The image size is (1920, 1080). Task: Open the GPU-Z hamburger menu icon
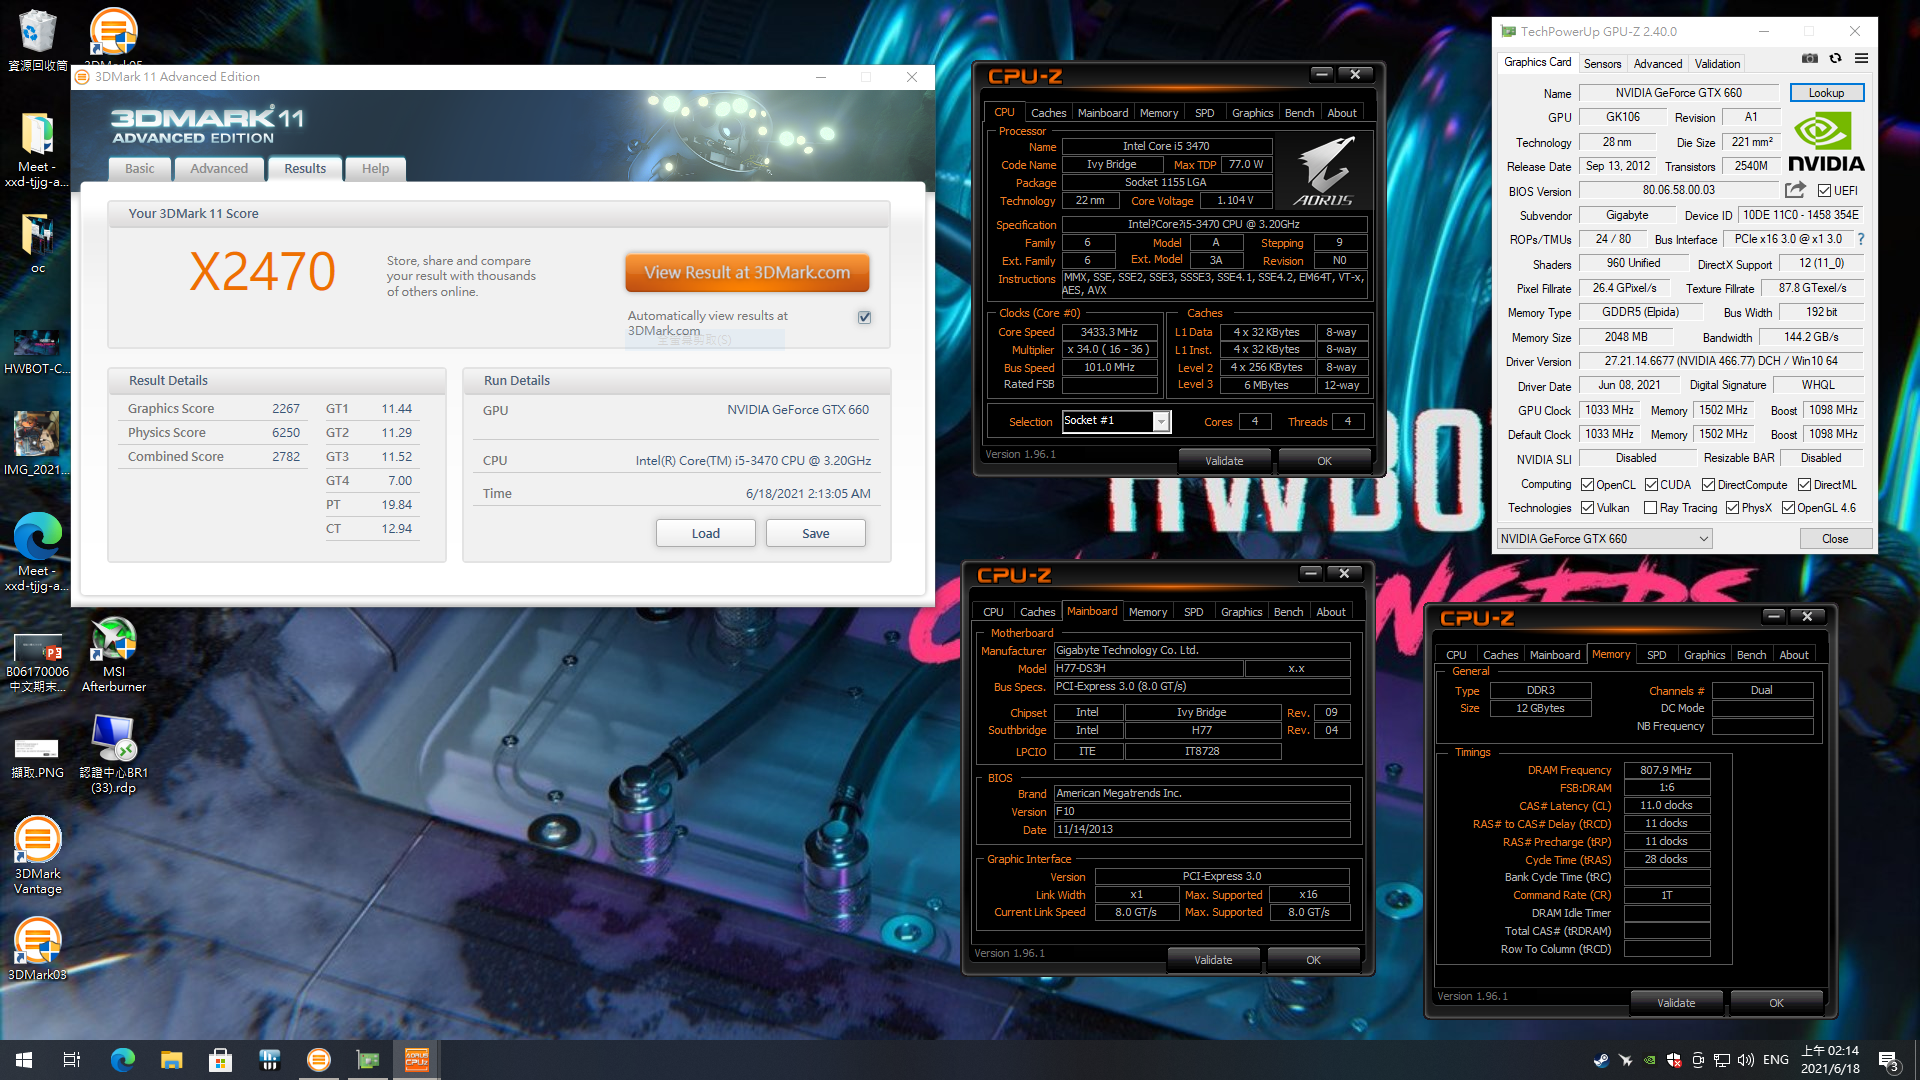coord(1861,59)
